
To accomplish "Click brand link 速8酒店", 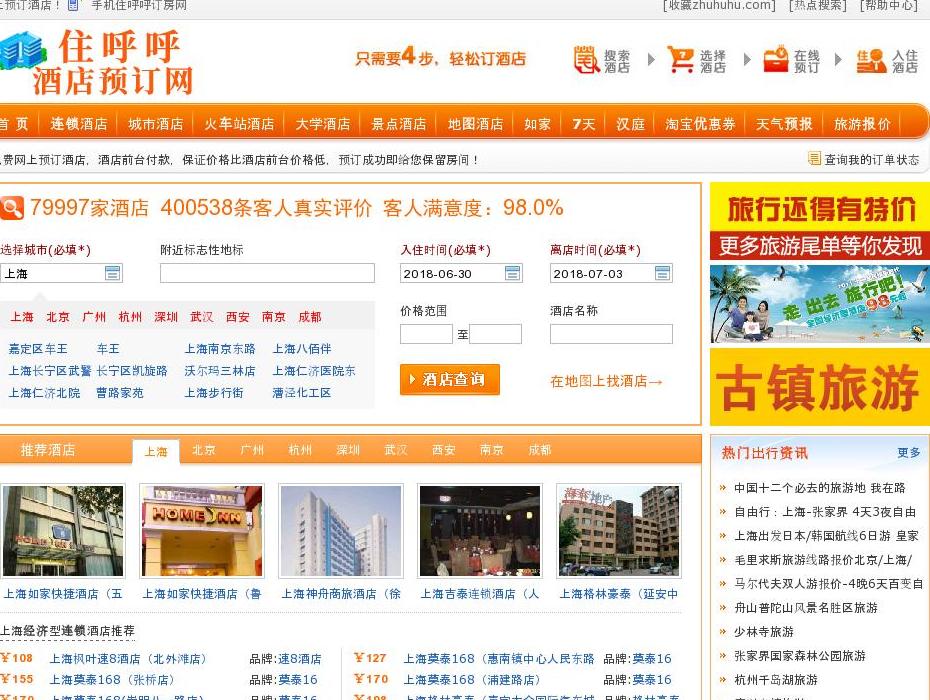I will click(x=300, y=659).
